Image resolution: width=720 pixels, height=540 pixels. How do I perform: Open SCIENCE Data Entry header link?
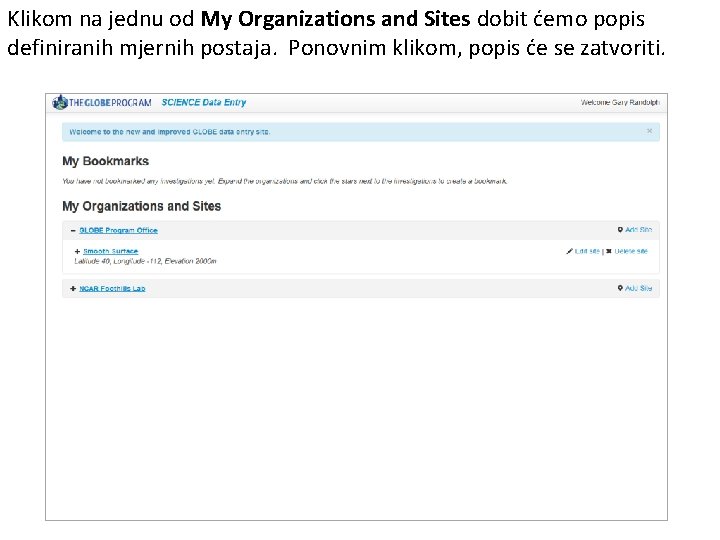click(x=203, y=102)
